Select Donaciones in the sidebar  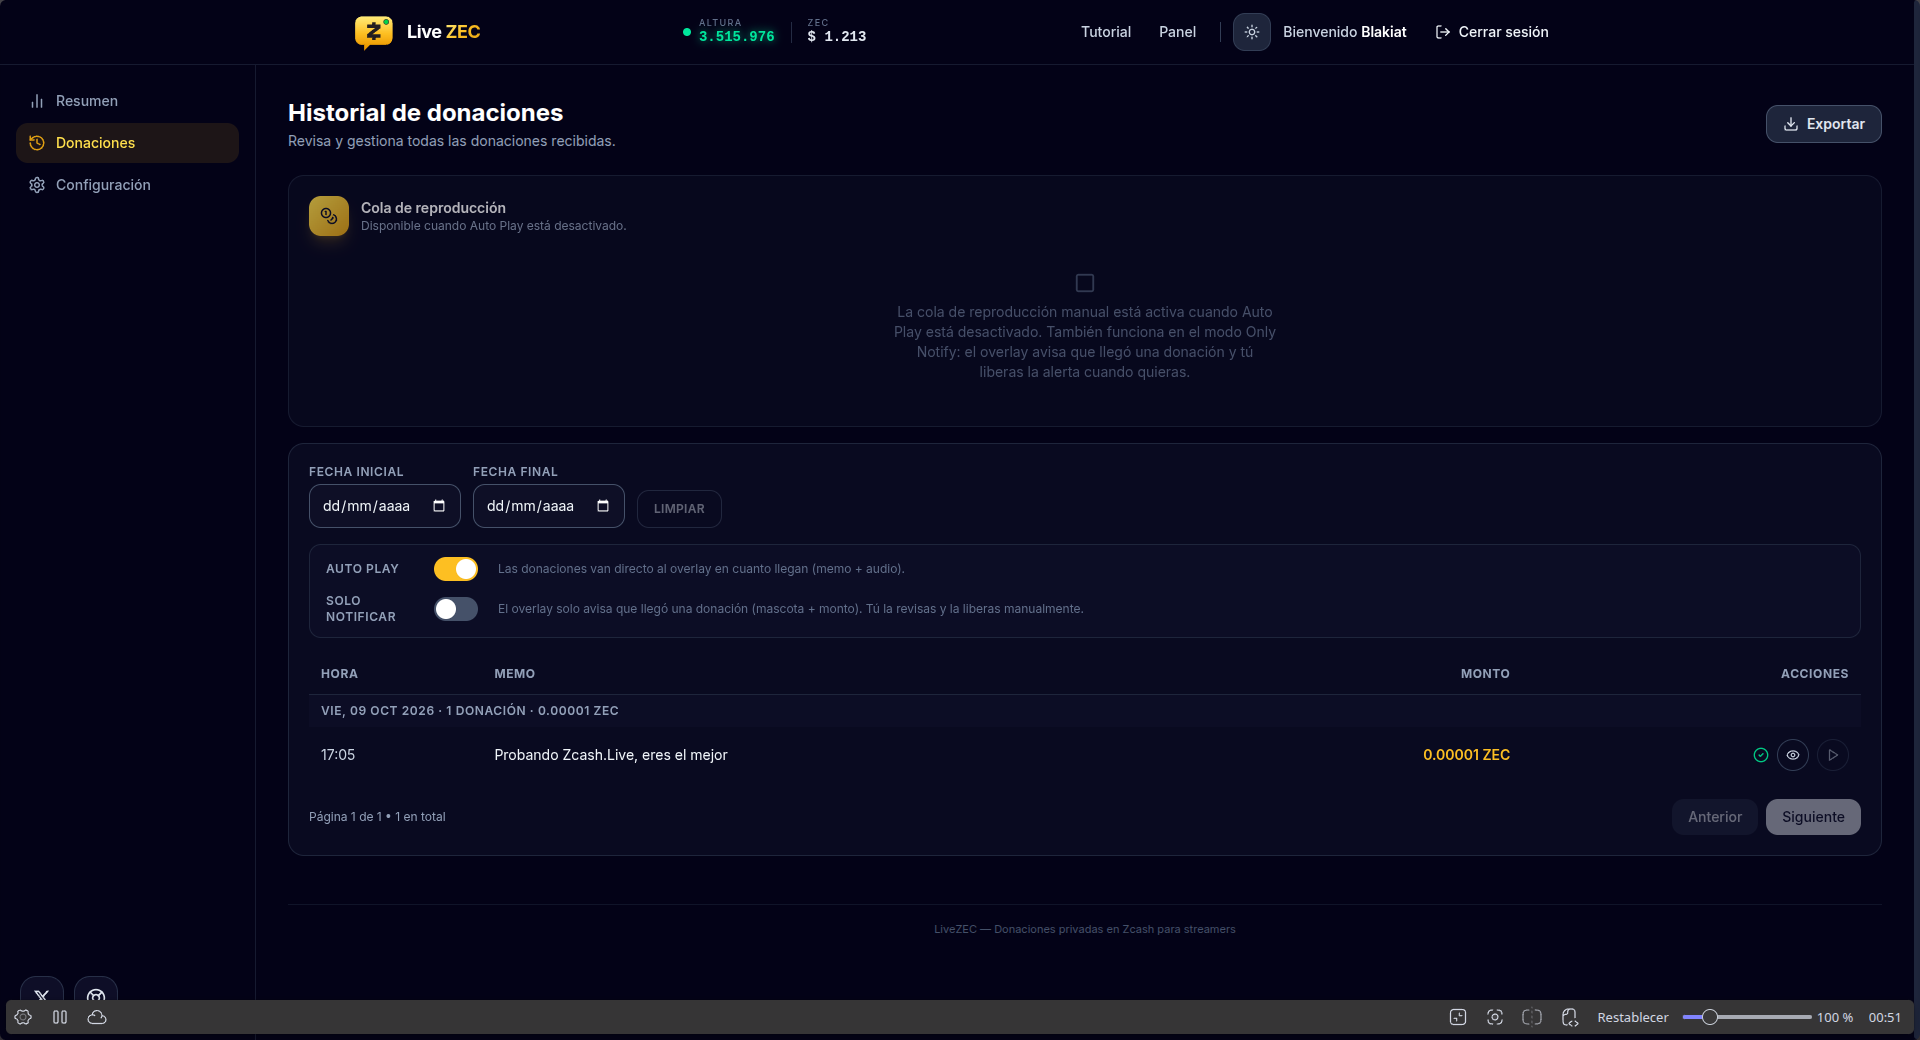click(127, 143)
